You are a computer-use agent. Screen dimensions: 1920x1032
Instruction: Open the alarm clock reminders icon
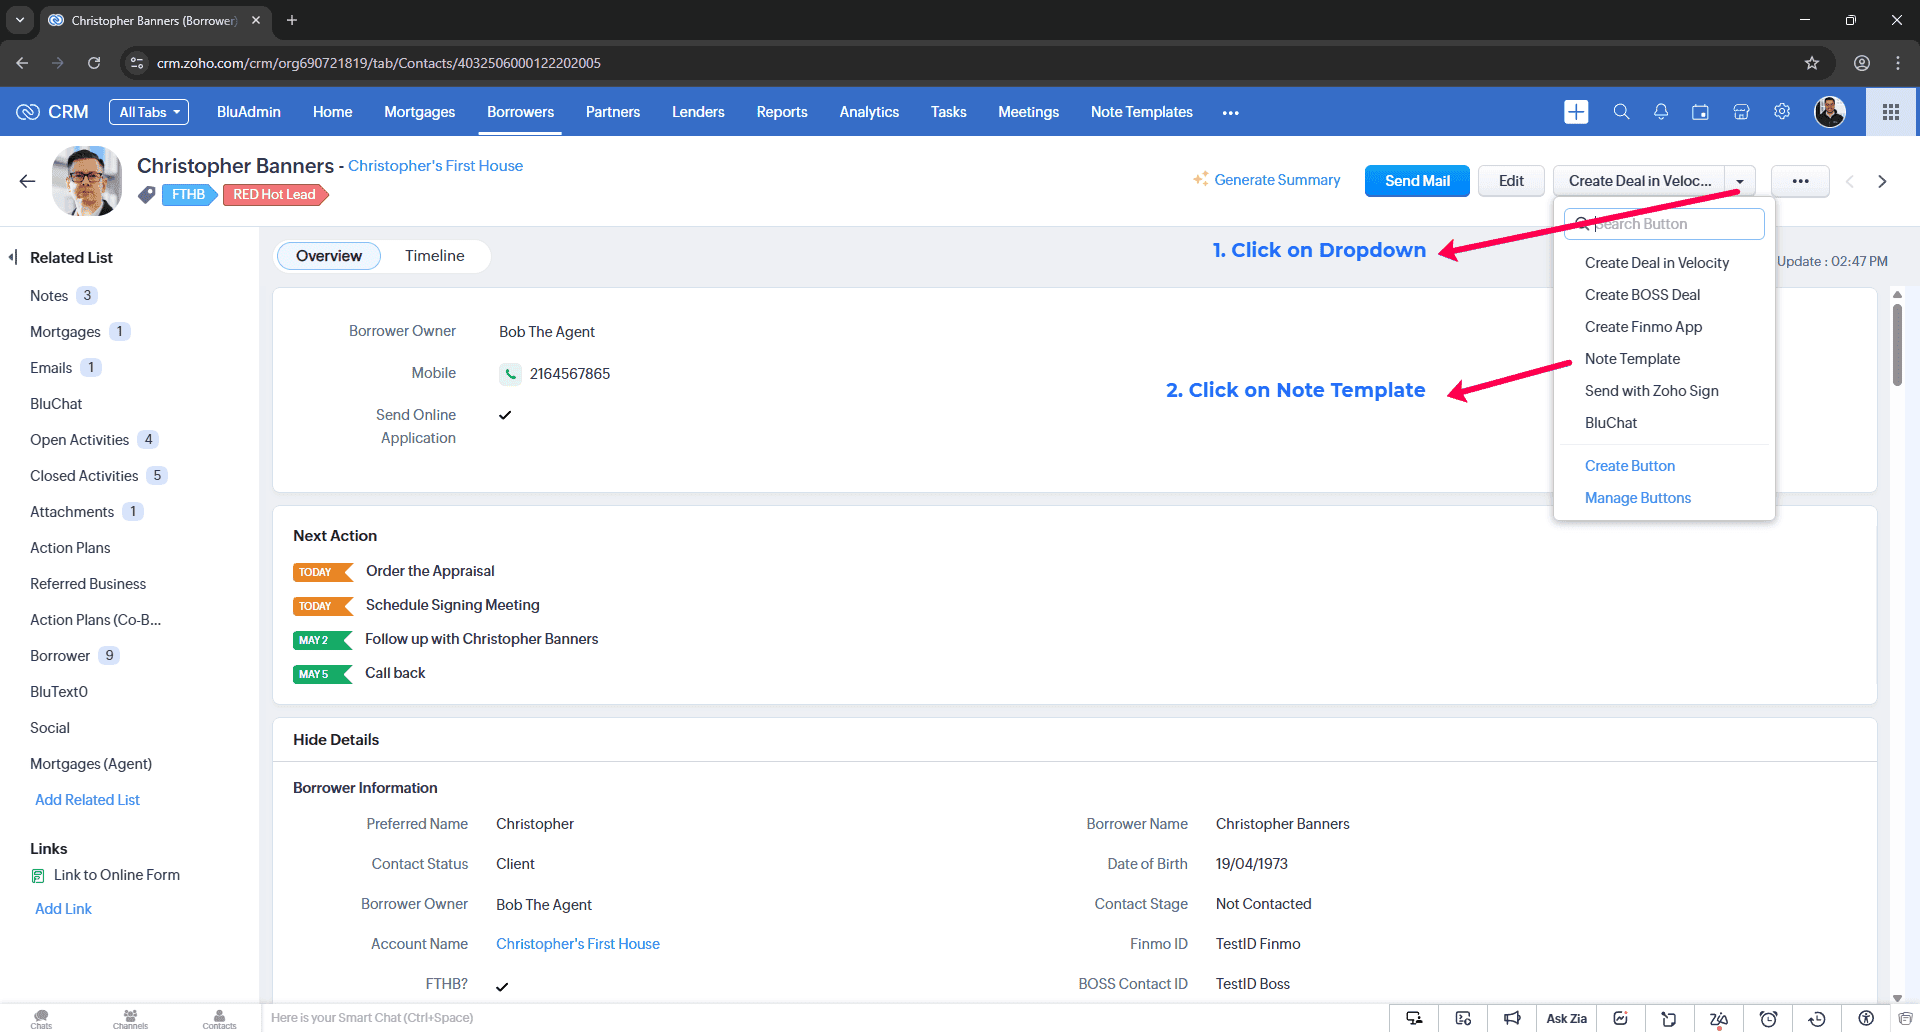coord(1768,1018)
